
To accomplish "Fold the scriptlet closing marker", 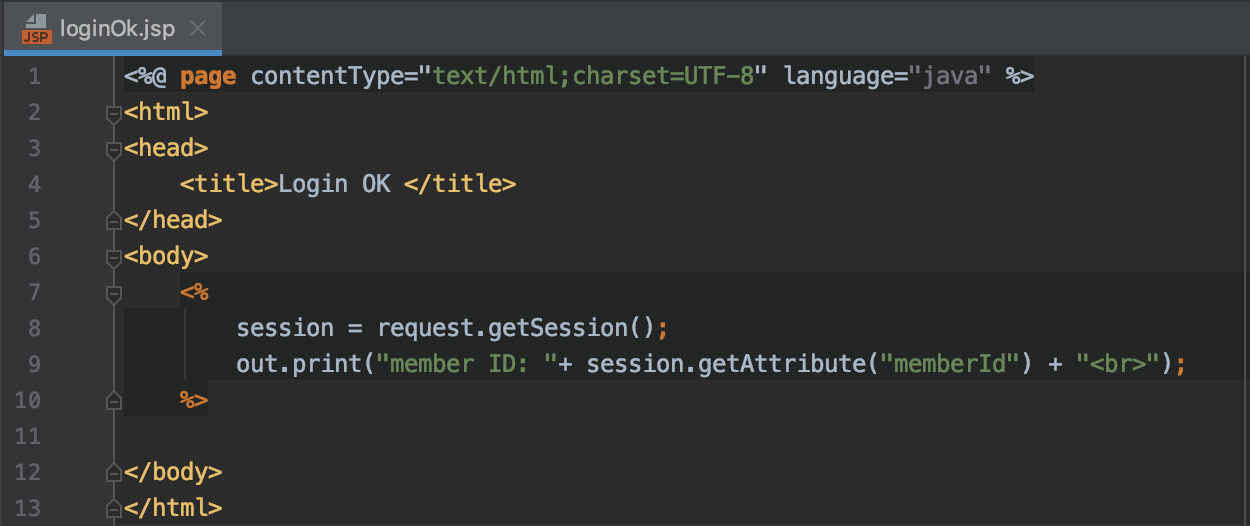I will click(113, 401).
